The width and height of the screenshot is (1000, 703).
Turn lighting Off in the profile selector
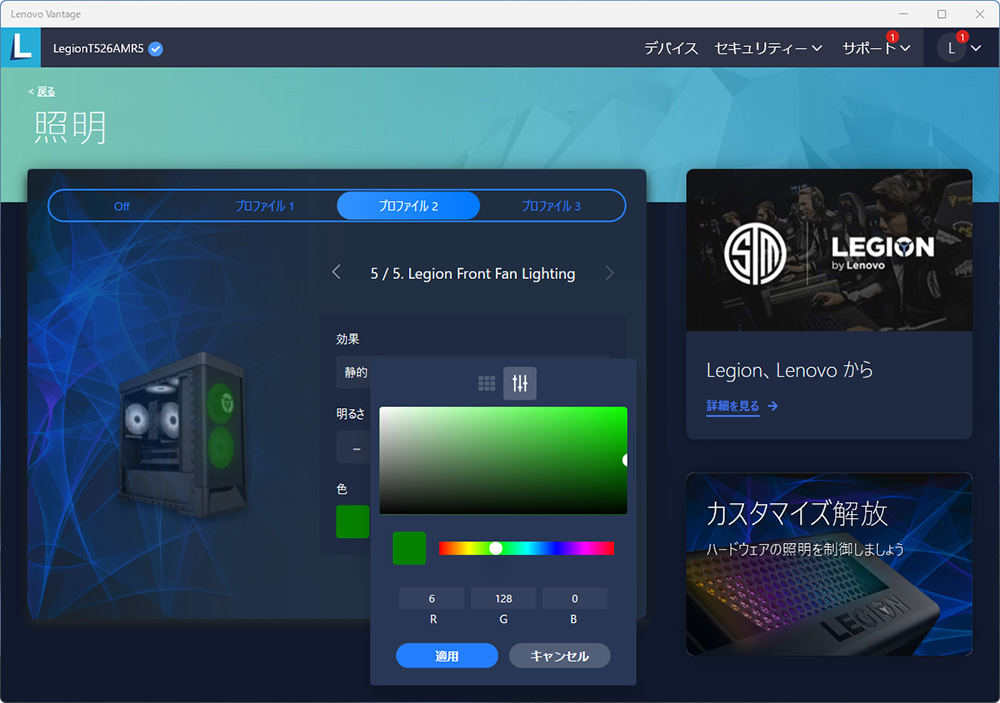[121, 206]
